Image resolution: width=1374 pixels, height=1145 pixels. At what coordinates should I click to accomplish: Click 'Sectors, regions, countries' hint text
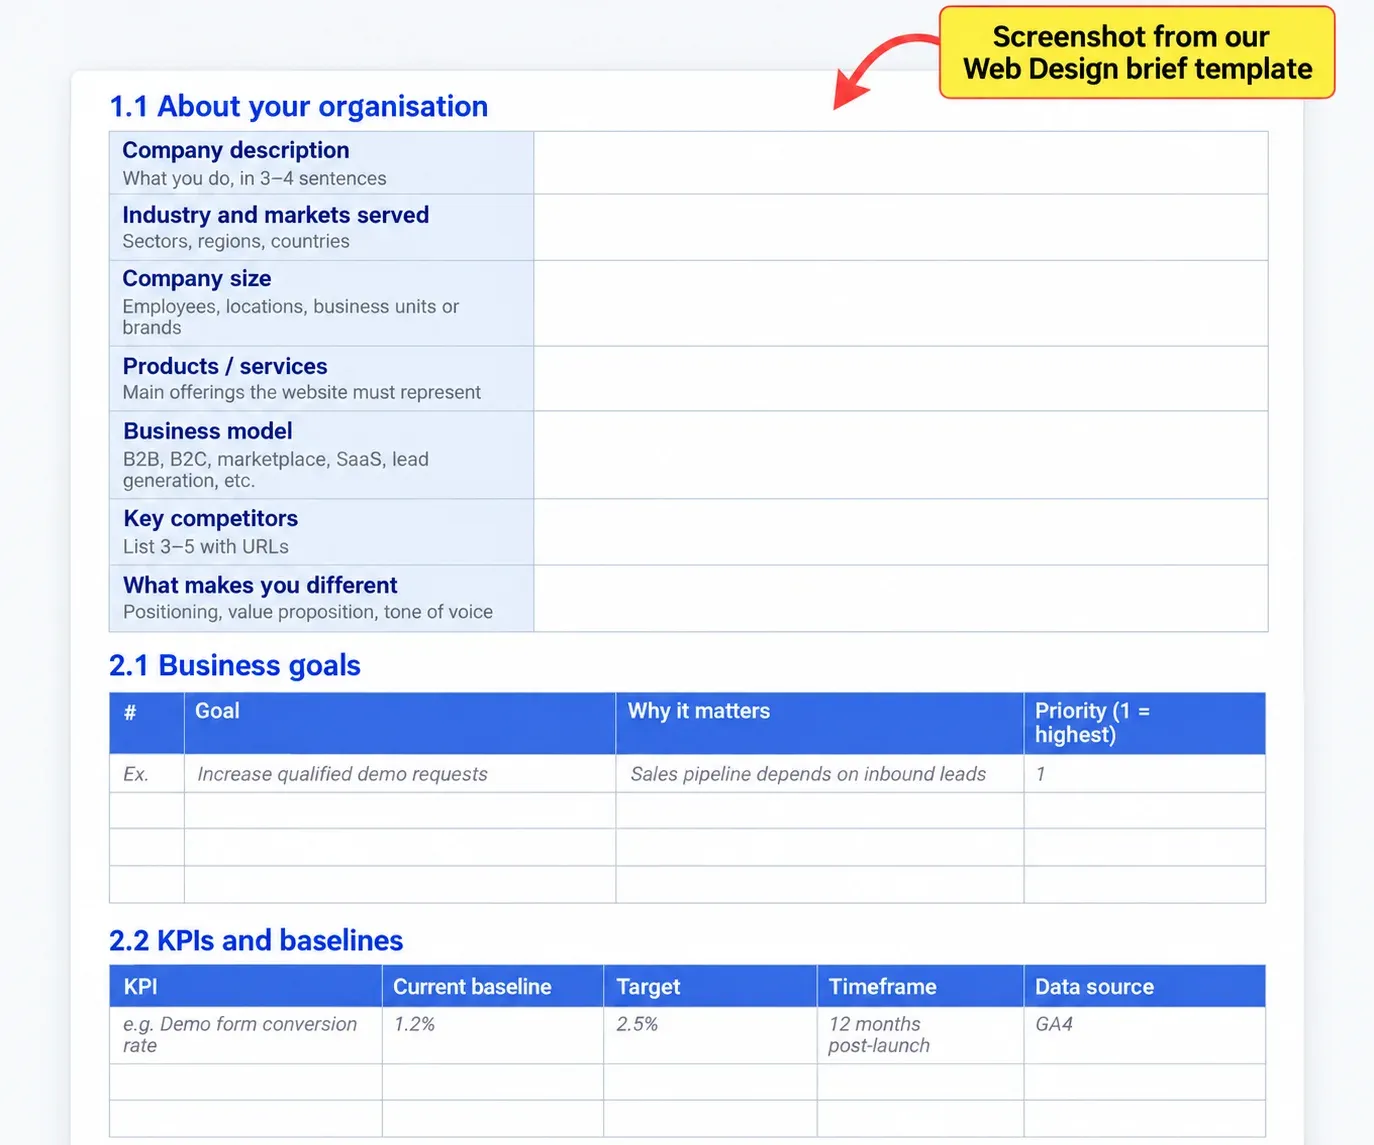(236, 241)
